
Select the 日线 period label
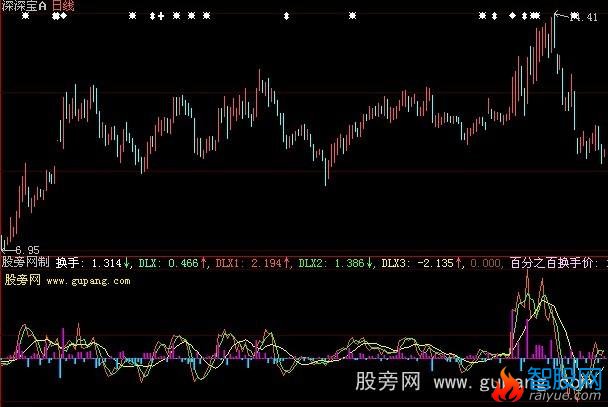(63, 5)
